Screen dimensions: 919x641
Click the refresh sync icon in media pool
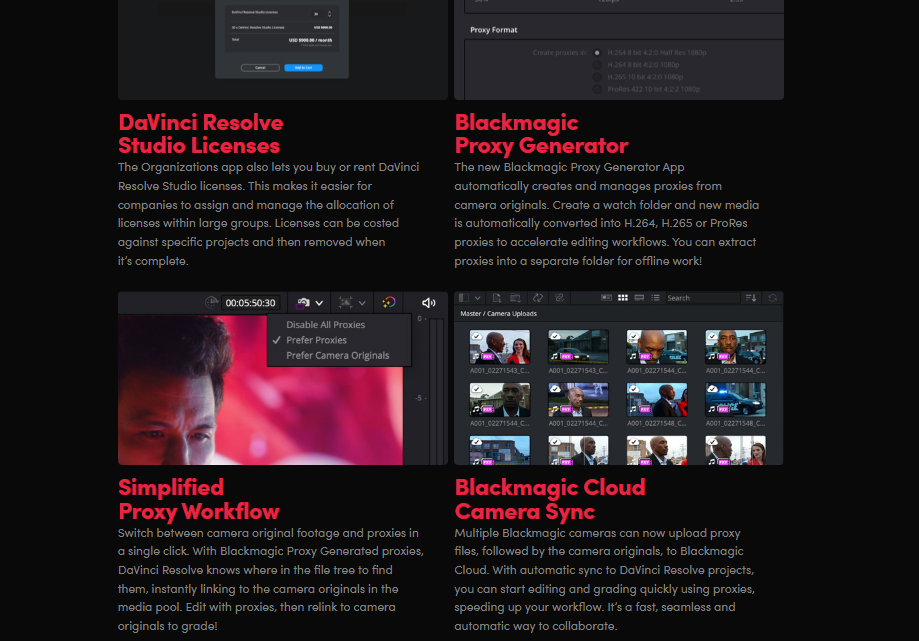[x=772, y=298]
